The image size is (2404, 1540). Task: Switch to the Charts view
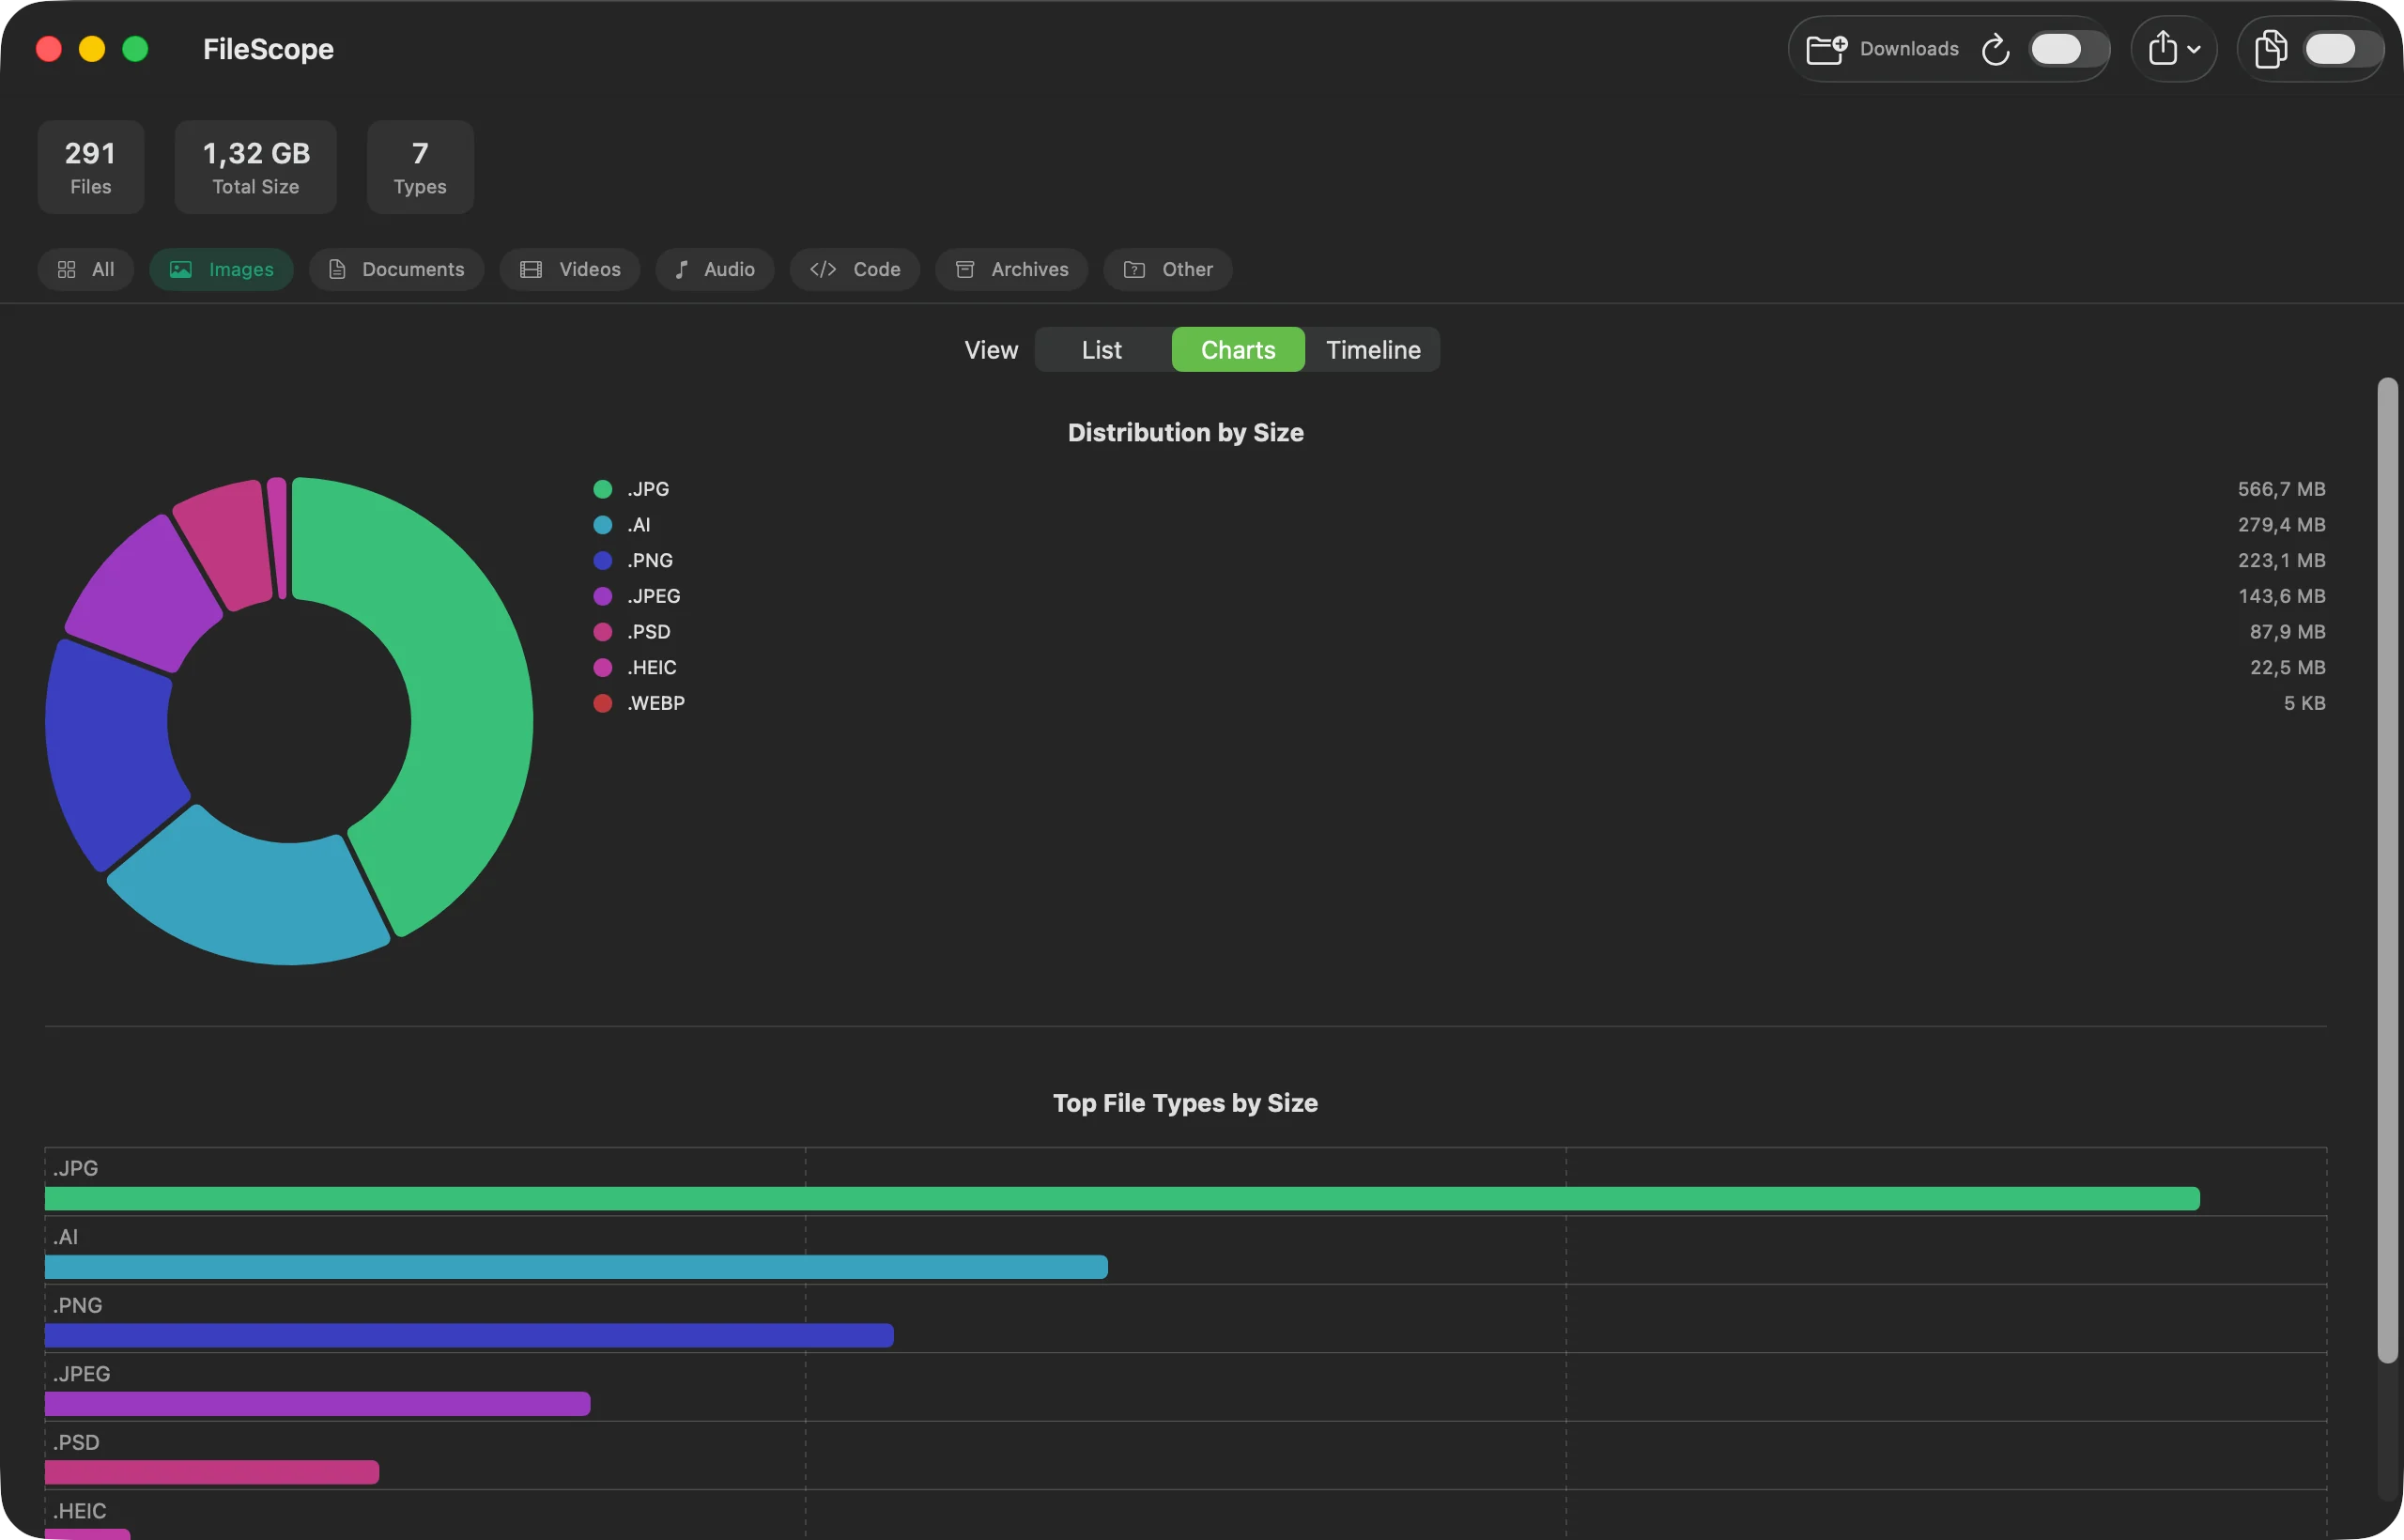[1238, 350]
